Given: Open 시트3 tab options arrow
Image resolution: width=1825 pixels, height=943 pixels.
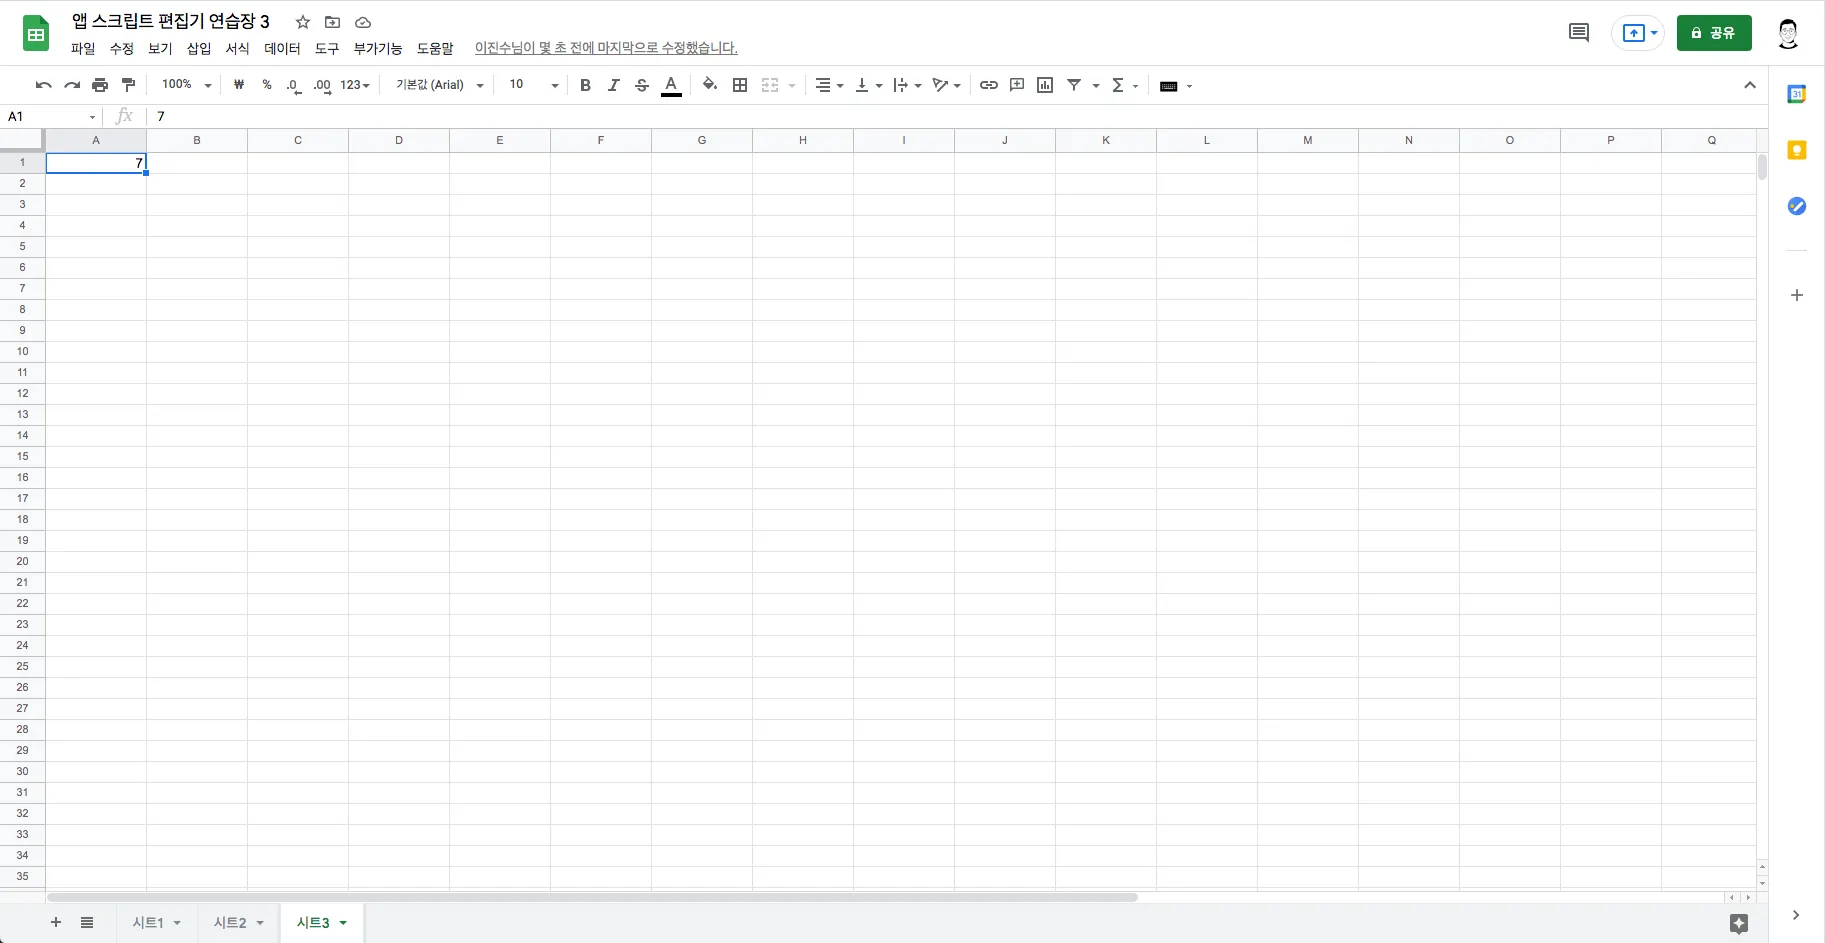Looking at the screenshot, I should (x=343, y=923).
